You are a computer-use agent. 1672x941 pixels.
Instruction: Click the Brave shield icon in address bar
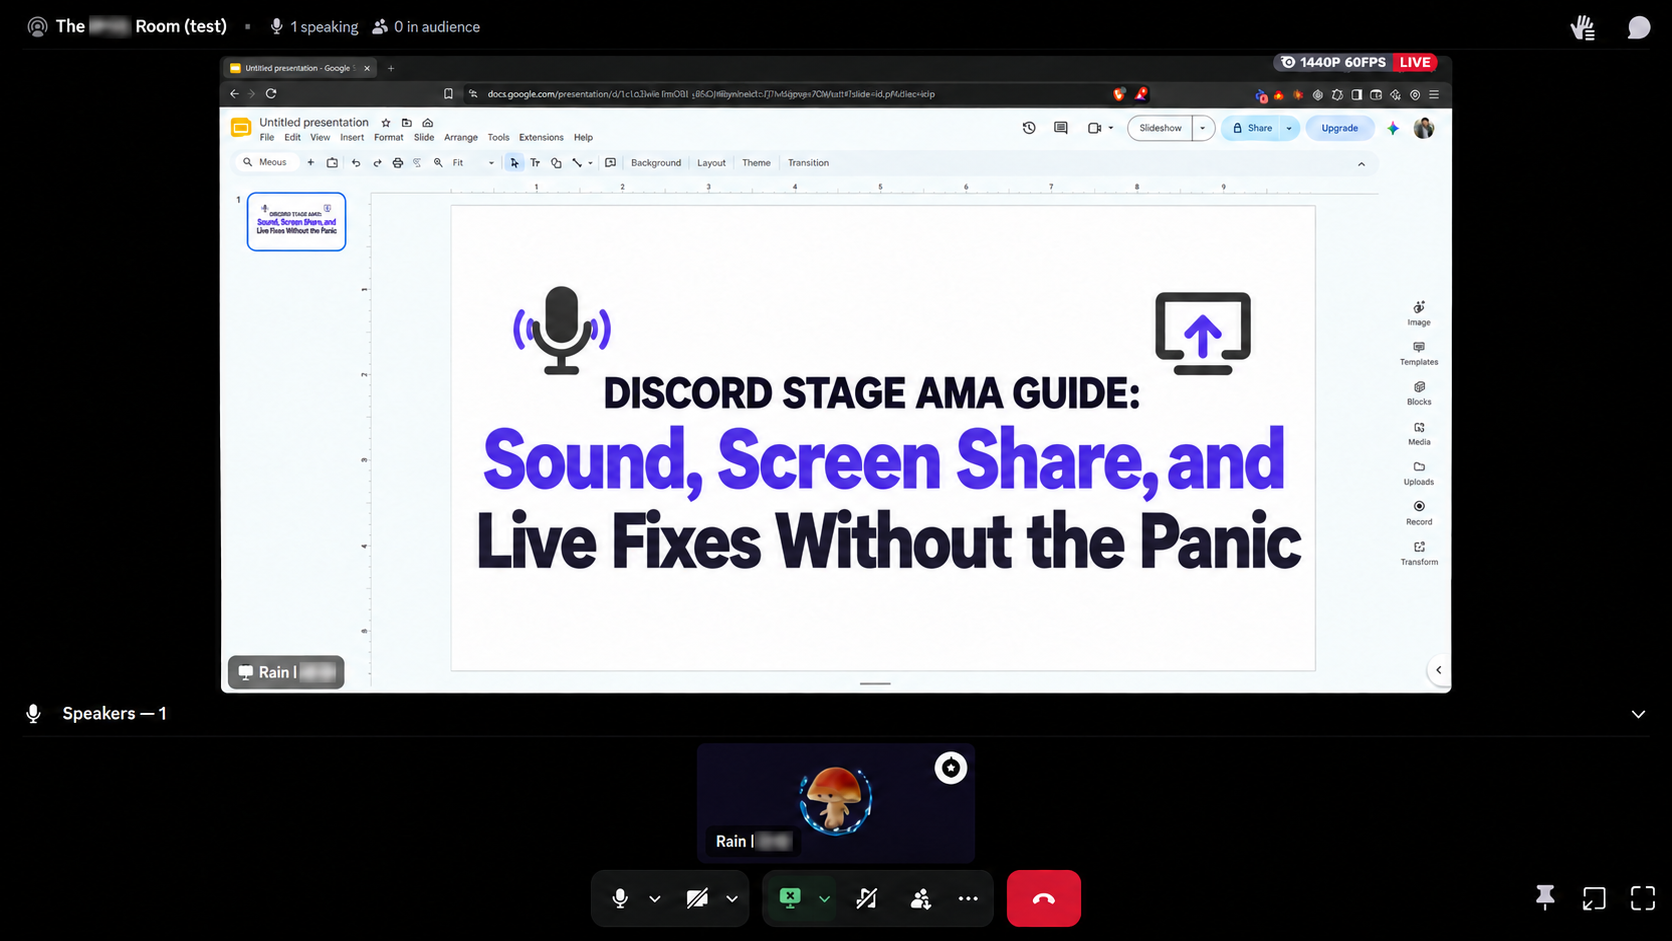1118,94
